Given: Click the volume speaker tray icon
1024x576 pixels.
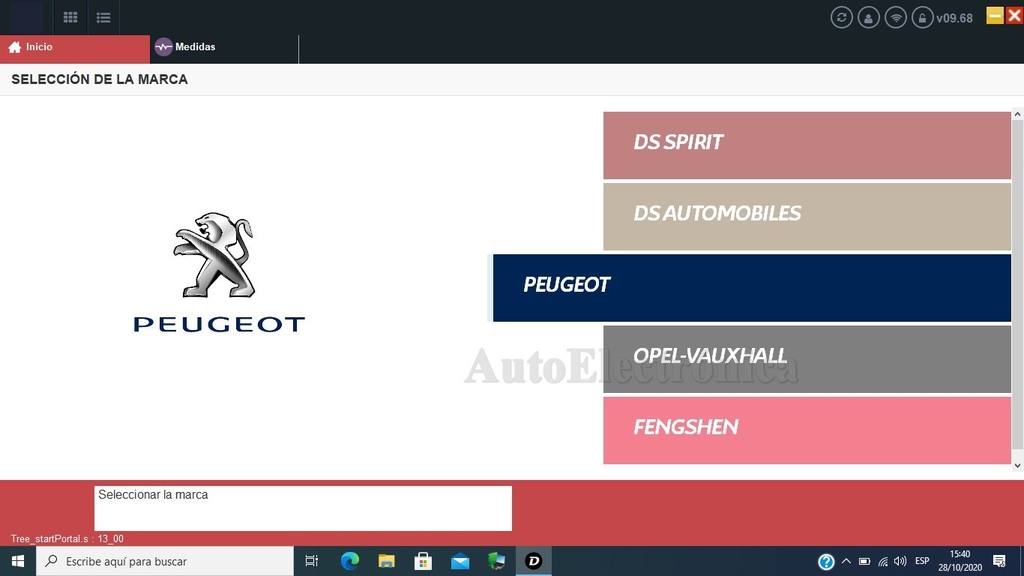Looking at the screenshot, I should point(900,561).
